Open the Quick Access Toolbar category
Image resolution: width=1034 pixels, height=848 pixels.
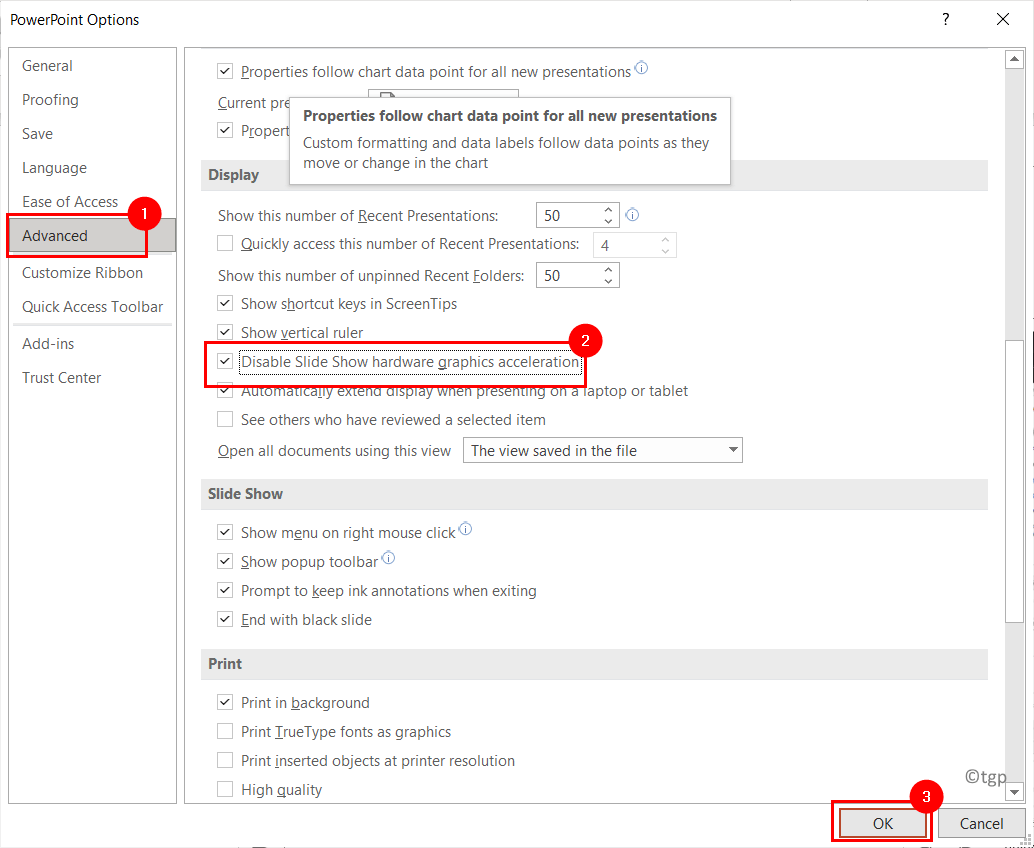coord(92,307)
